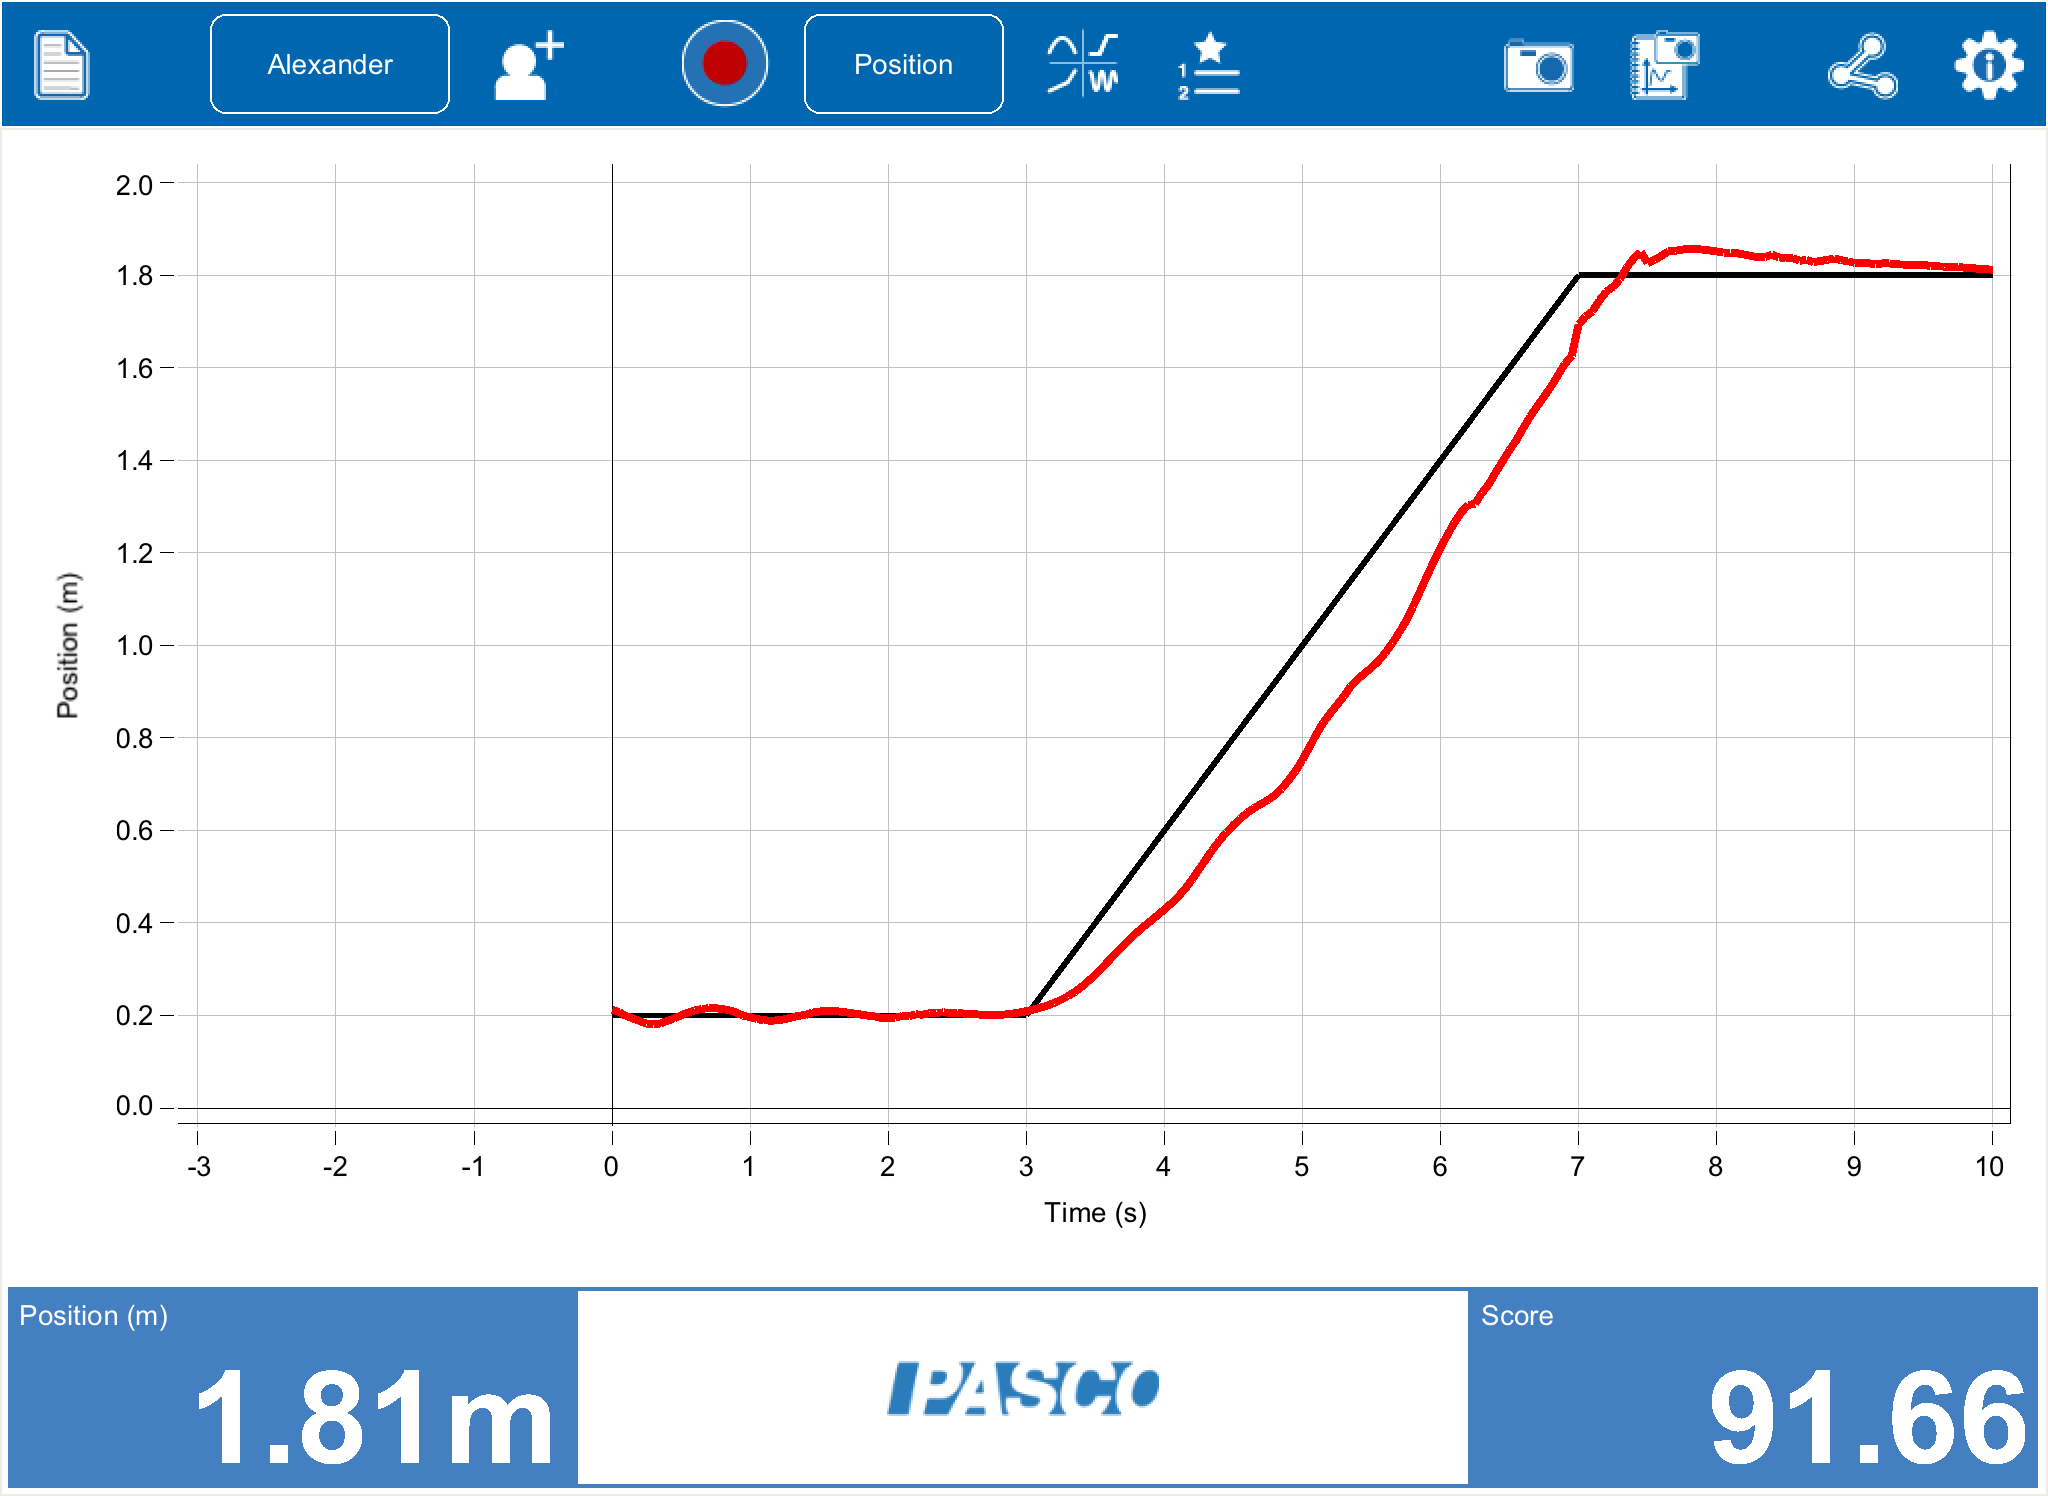
Task: Add a new user profile
Action: (x=529, y=65)
